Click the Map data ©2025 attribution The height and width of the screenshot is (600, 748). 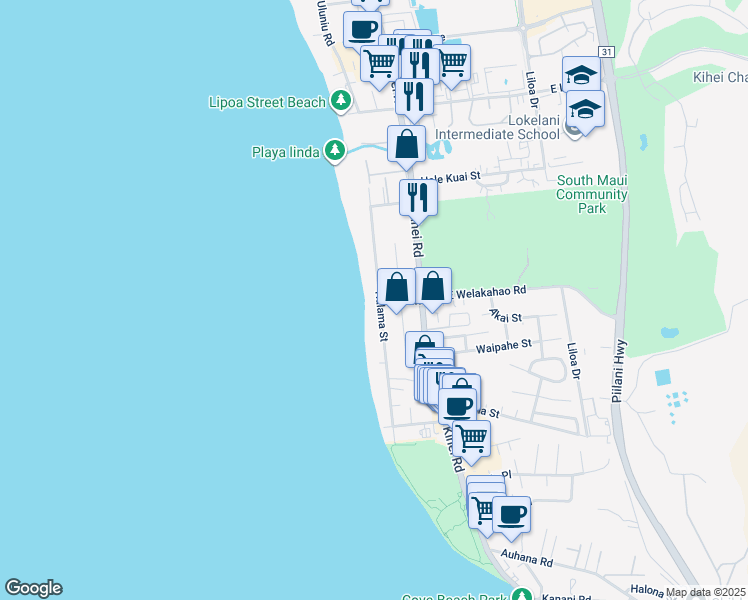pyautogui.click(x=706, y=592)
